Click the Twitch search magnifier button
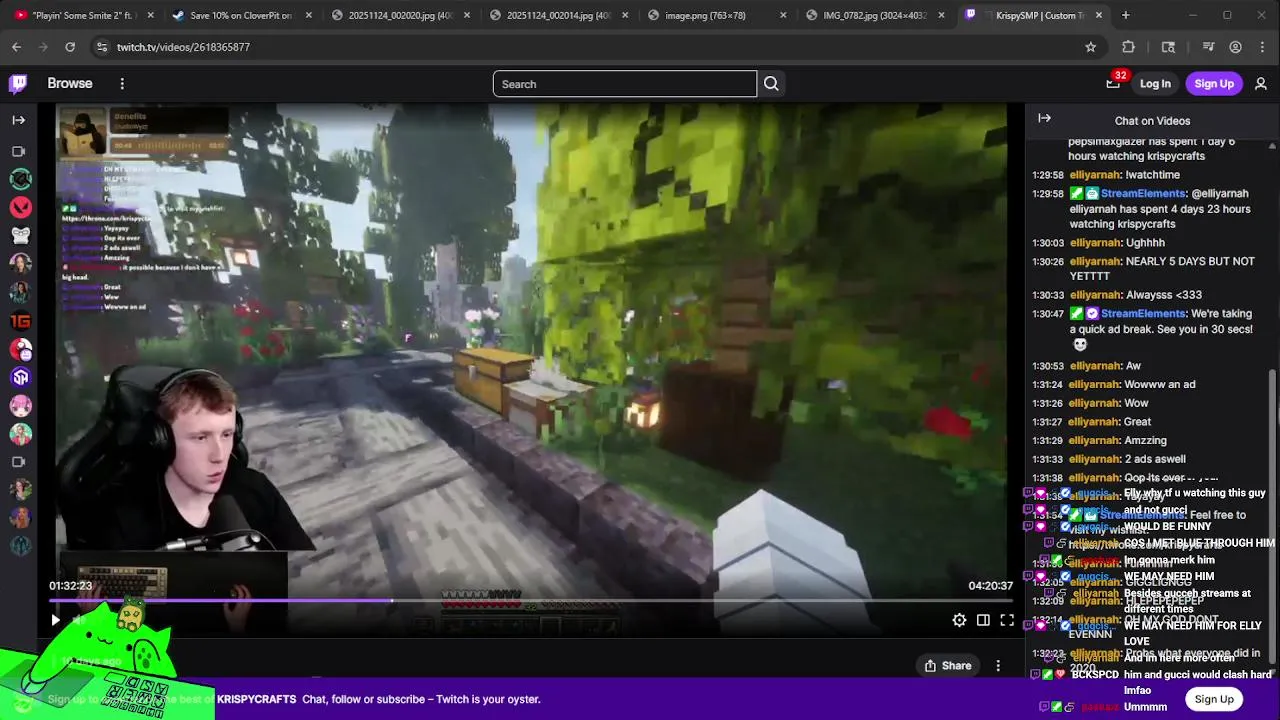Image resolution: width=1280 pixels, height=720 pixels. tap(771, 84)
